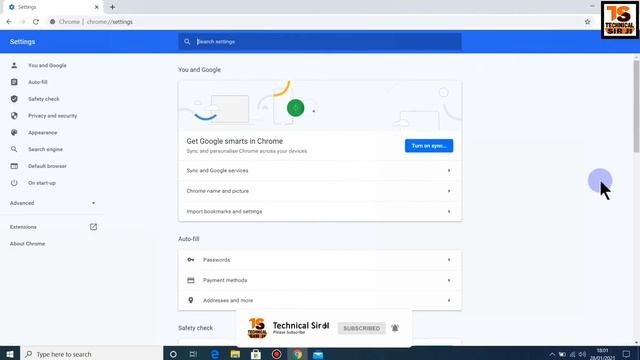Viewport: 640px width, 360px height.
Task: Open File Explorer from taskbar
Action: [x=236, y=354]
